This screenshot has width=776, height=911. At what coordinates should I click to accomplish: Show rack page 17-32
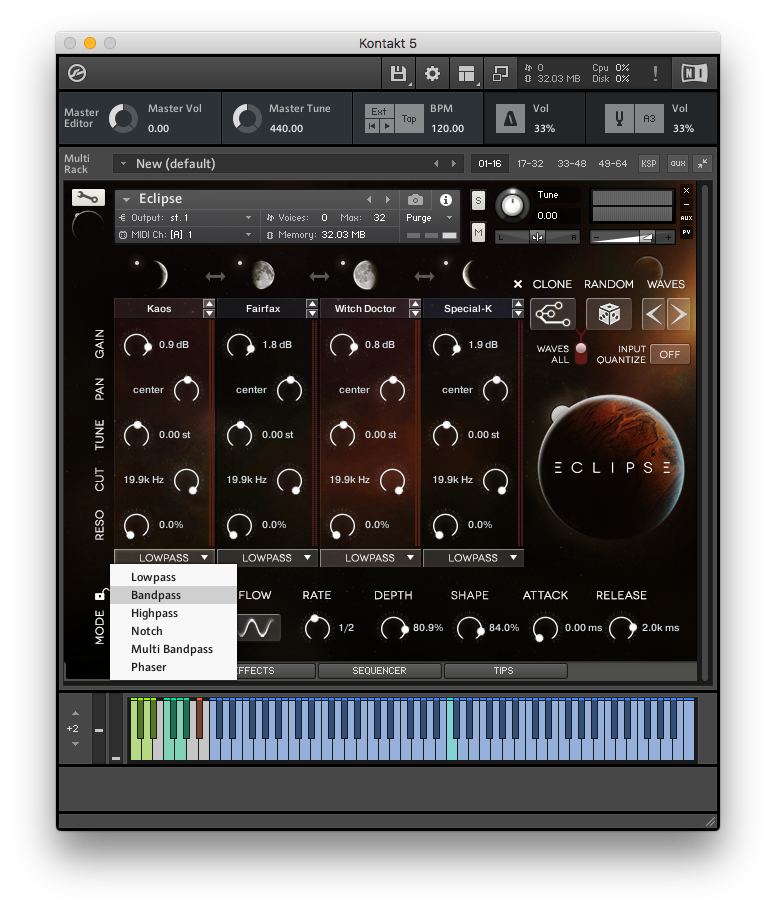click(x=530, y=164)
